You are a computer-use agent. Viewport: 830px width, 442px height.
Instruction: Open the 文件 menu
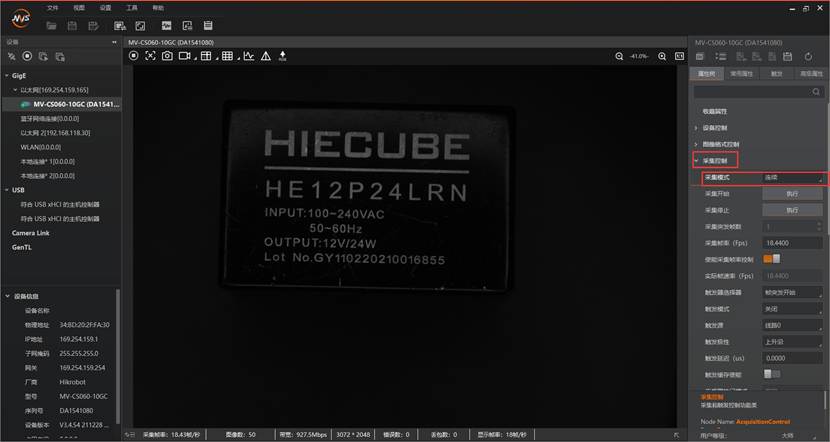click(x=52, y=7)
